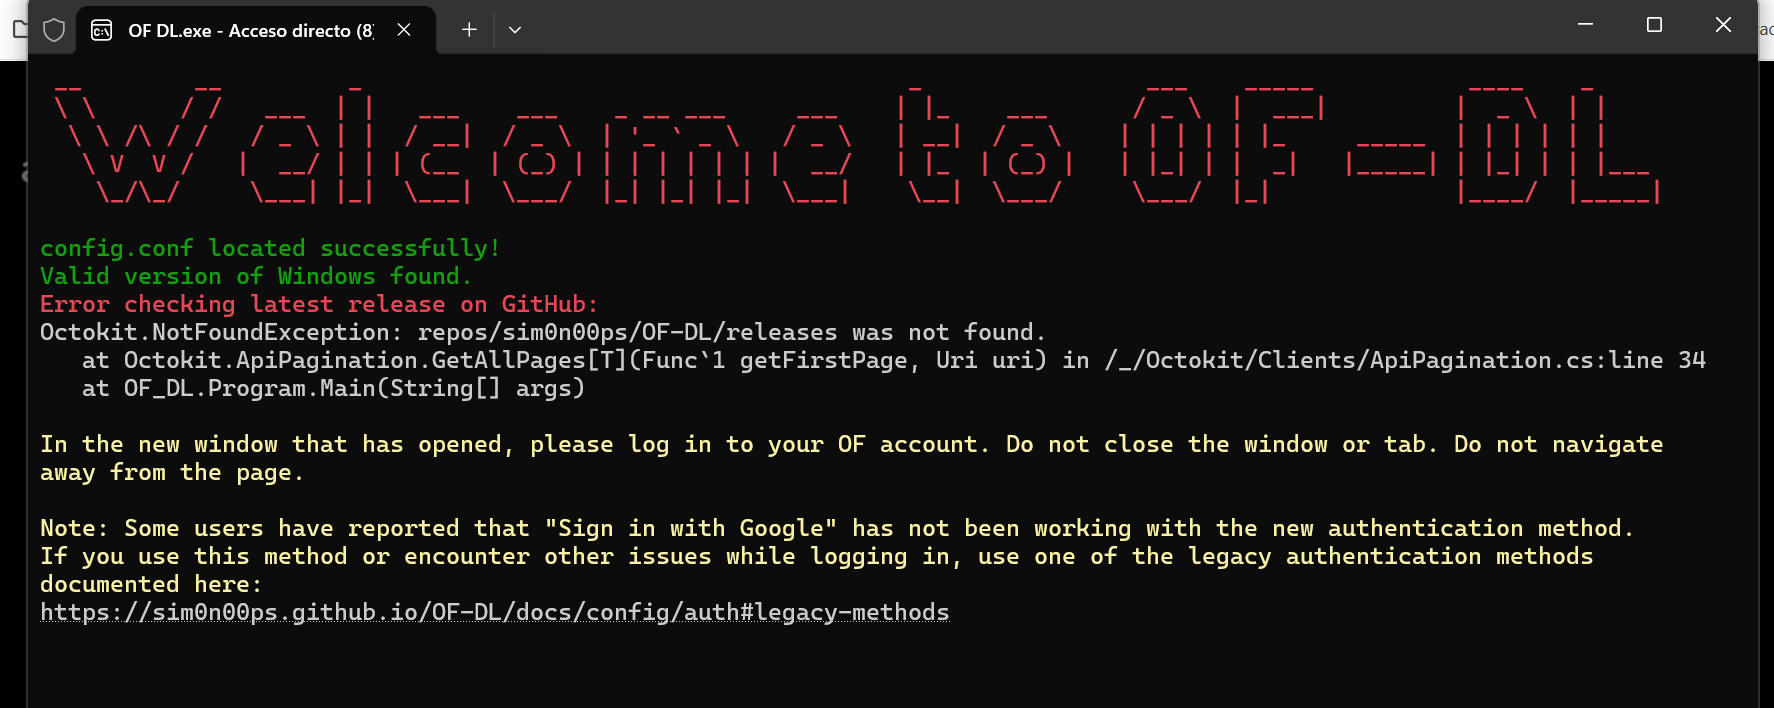This screenshot has height=708, width=1774.
Task: Close the OF DL.exe tab
Action: click(x=404, y=30)
